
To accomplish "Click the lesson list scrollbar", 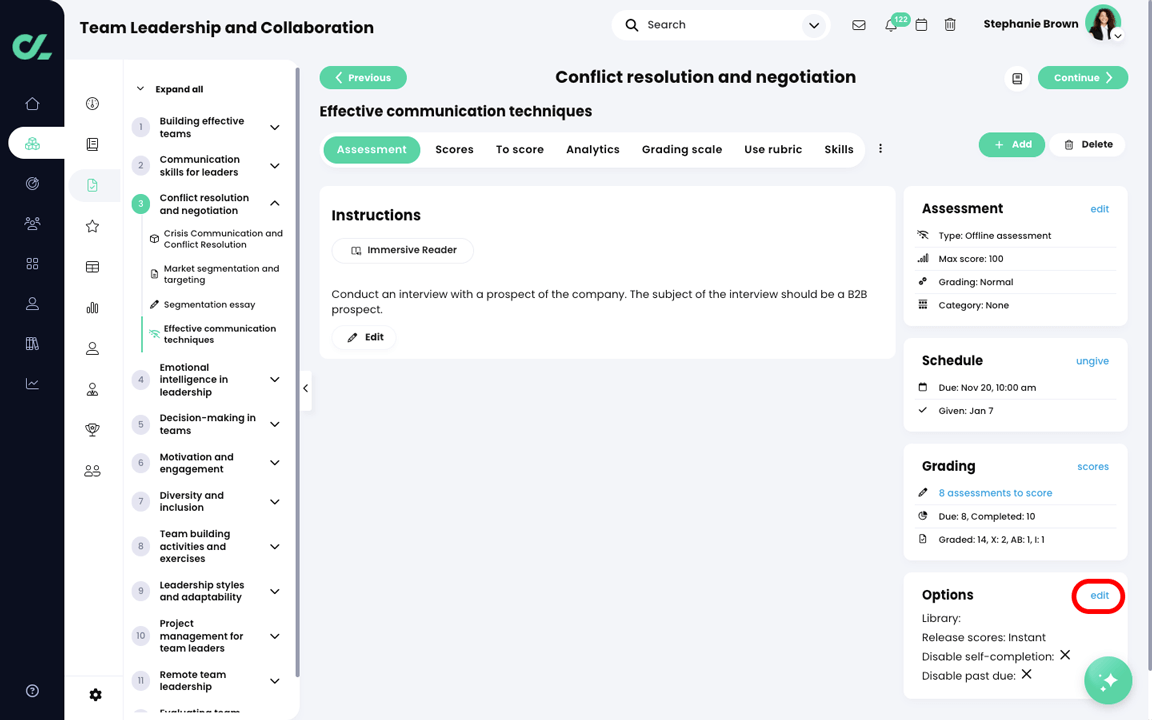I will (298, 371).
